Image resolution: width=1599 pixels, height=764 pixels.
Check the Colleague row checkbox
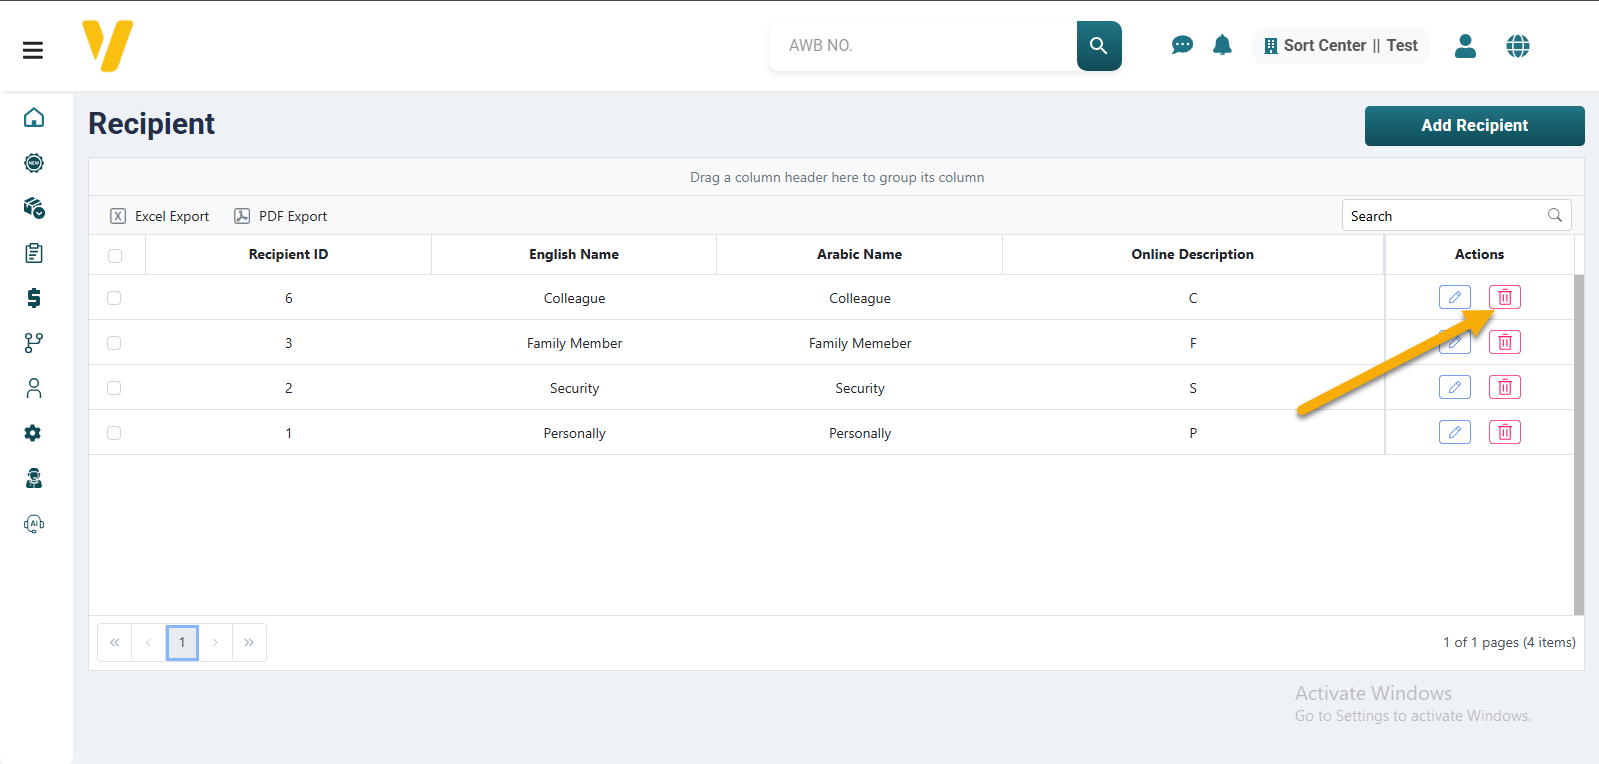[114, 298]
